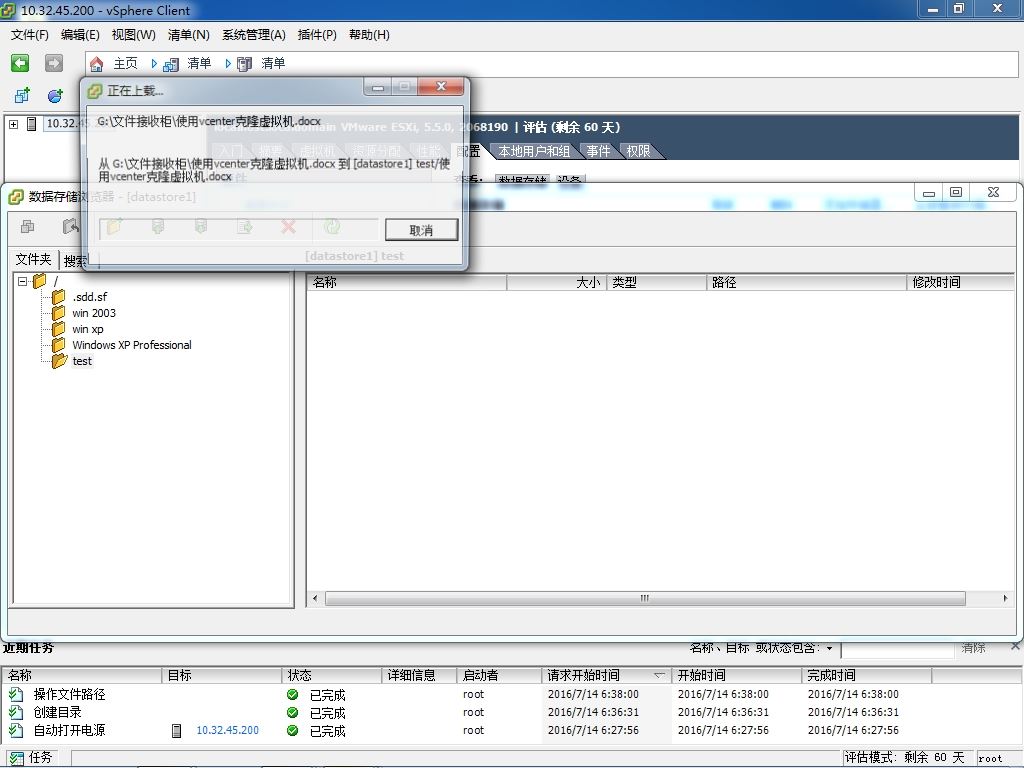The image size is (1024, 768).
Task: Click the recent tasks filter input field
Action: point(898,650)
